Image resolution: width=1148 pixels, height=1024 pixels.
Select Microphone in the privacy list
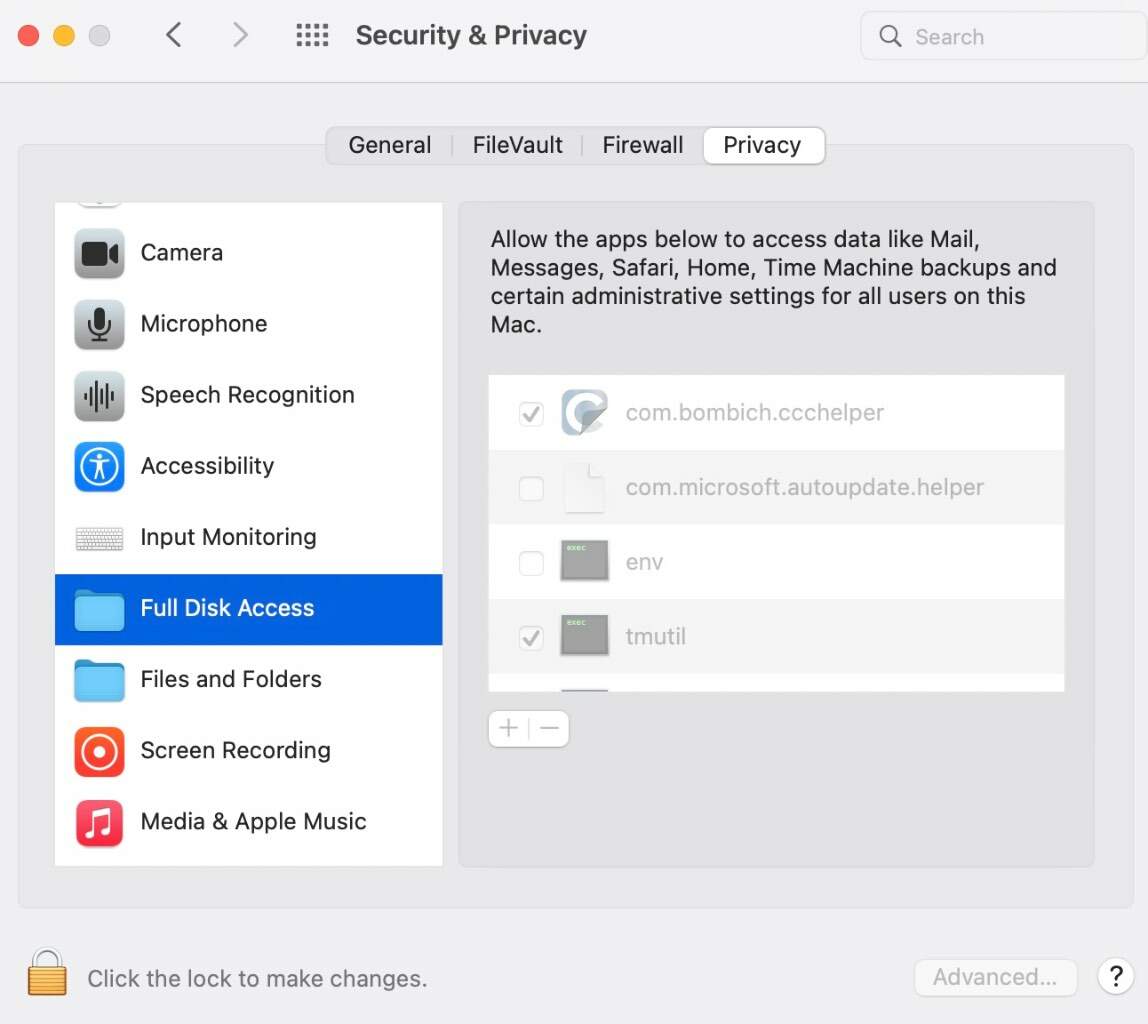(248, 324)
